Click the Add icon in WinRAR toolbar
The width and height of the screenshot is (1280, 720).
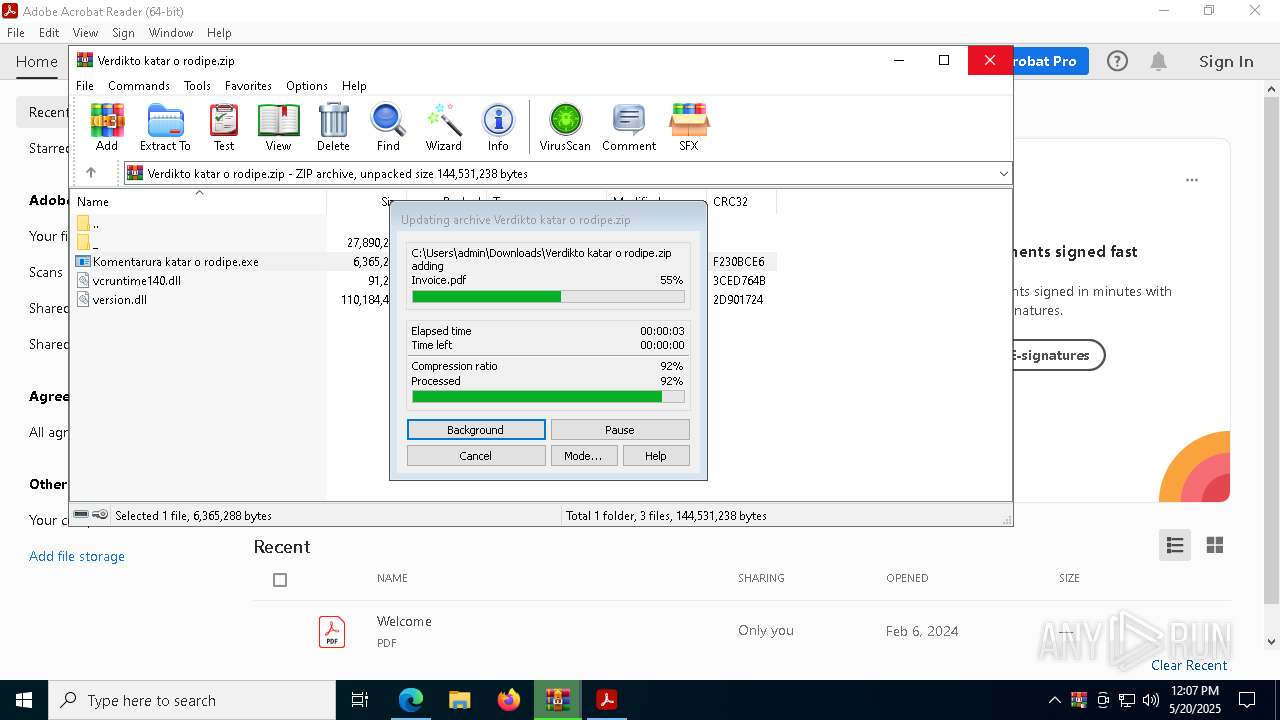tap(107, 127)
